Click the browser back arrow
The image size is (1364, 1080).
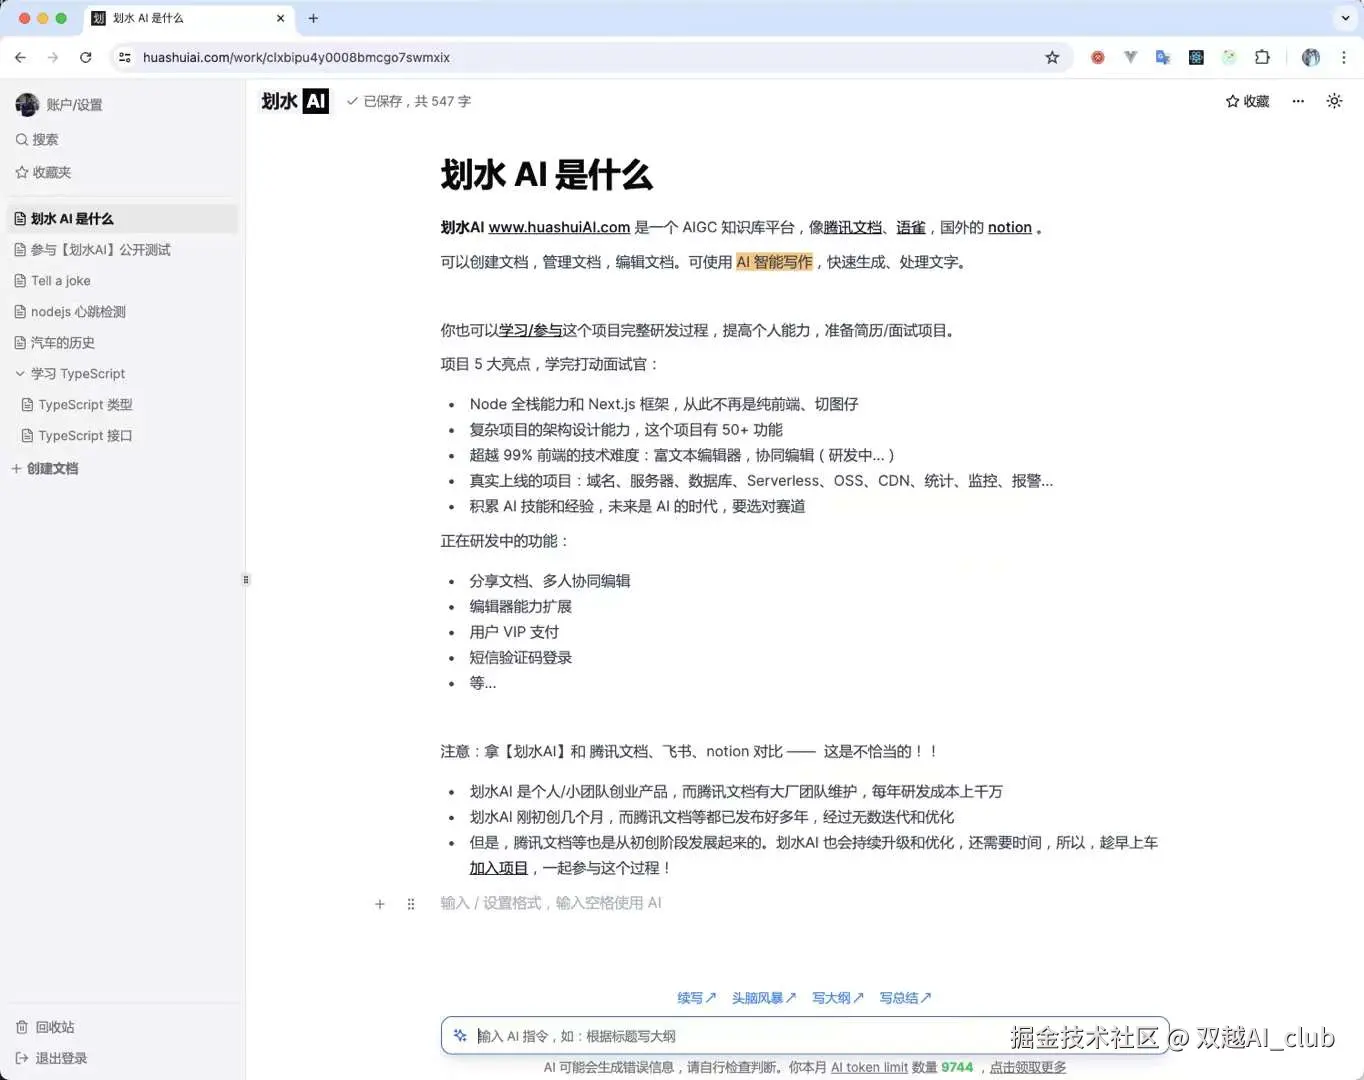20,57
